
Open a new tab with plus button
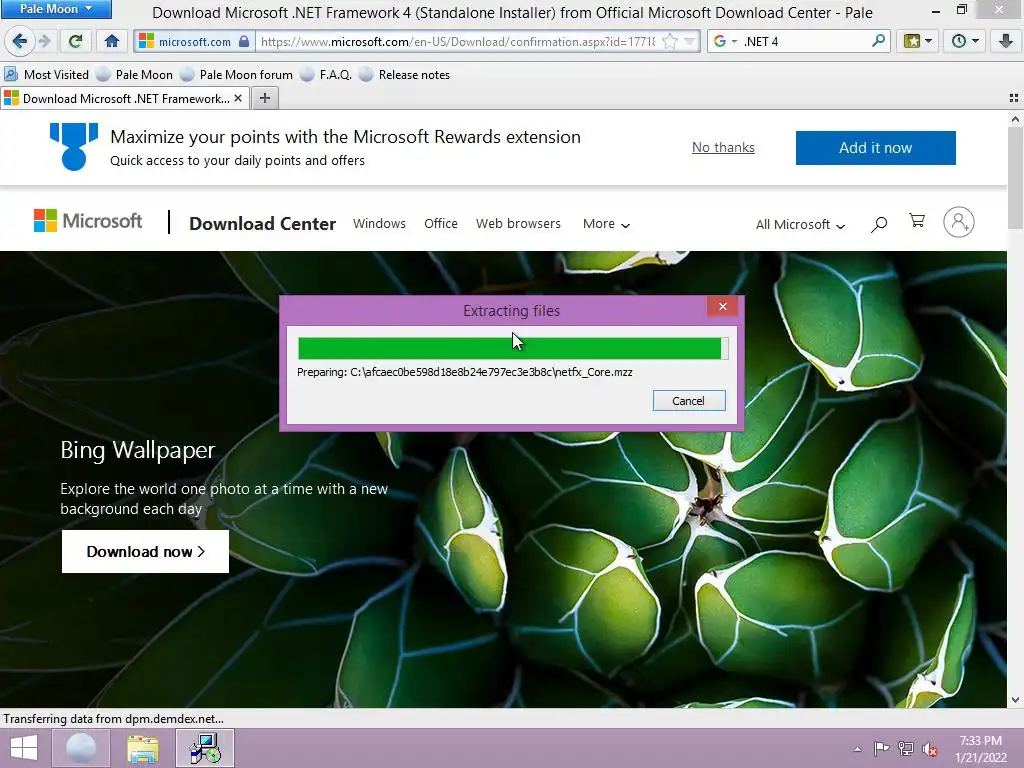pos(264,98)
